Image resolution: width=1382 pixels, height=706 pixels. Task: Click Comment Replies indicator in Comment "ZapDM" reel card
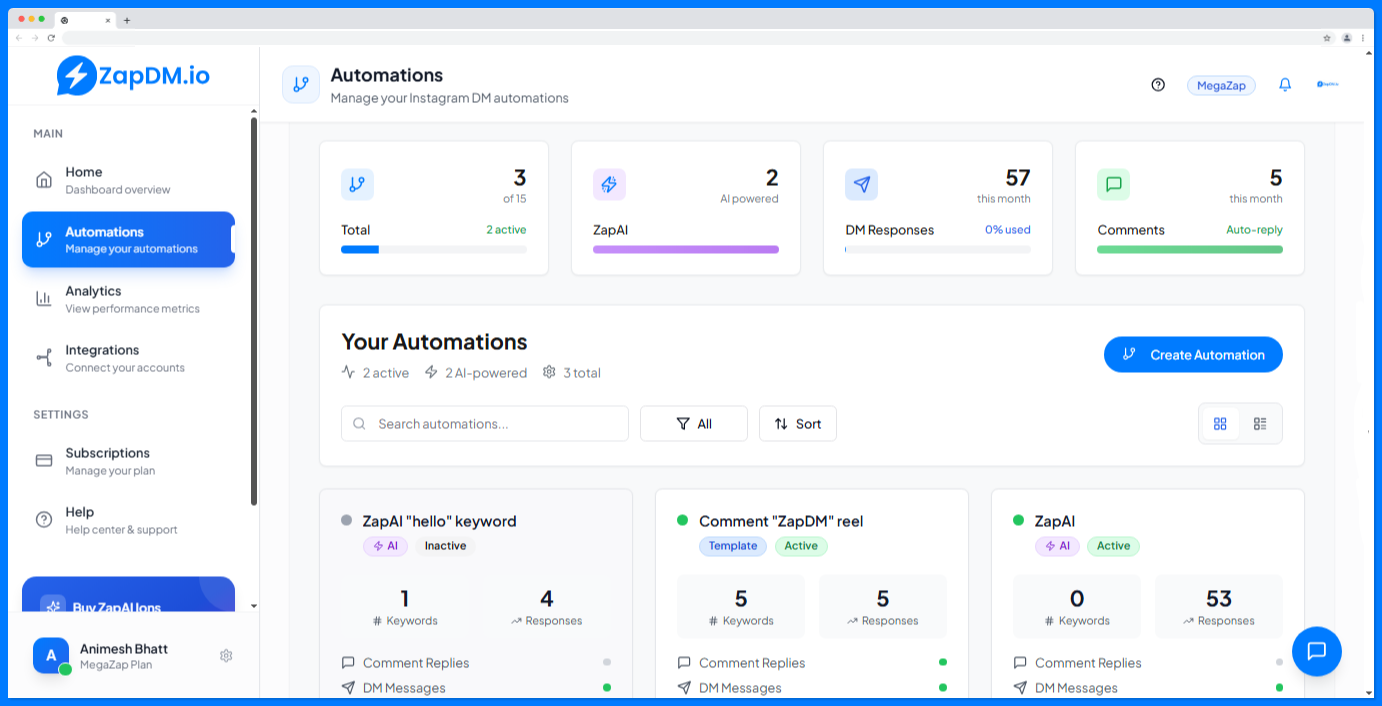943,662
